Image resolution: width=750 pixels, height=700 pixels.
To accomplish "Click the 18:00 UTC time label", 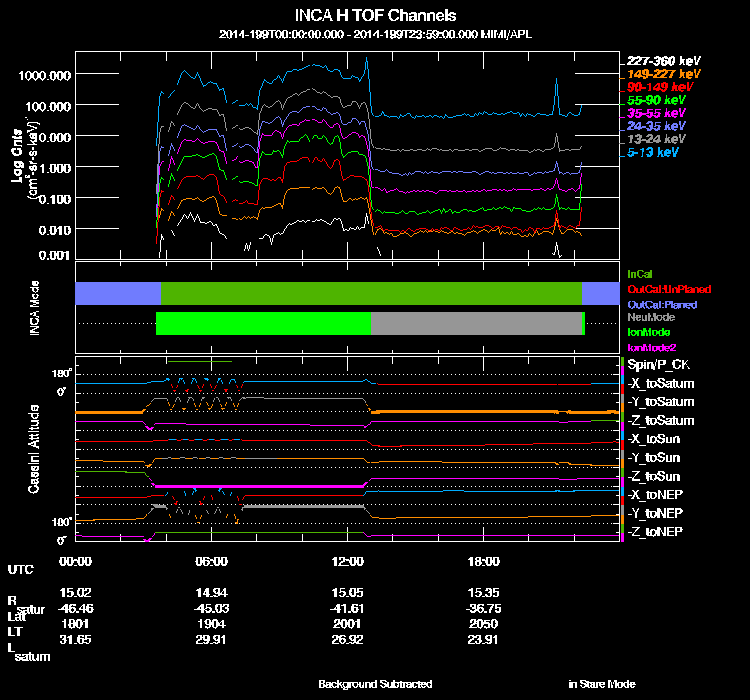I will pos(483,561).
